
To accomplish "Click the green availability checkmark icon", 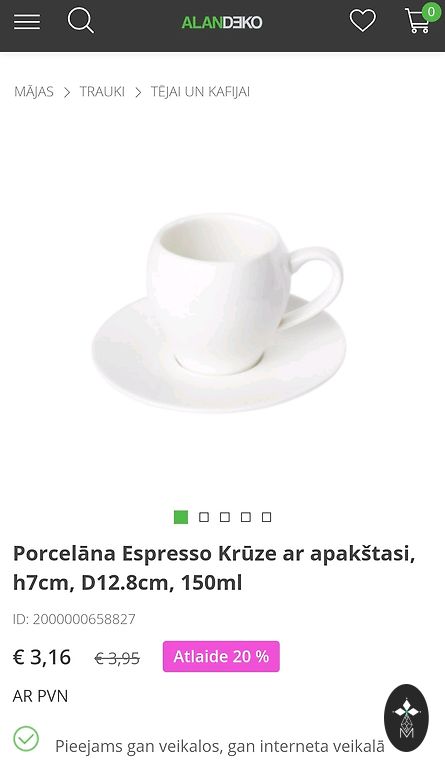I will coord(26,739).
